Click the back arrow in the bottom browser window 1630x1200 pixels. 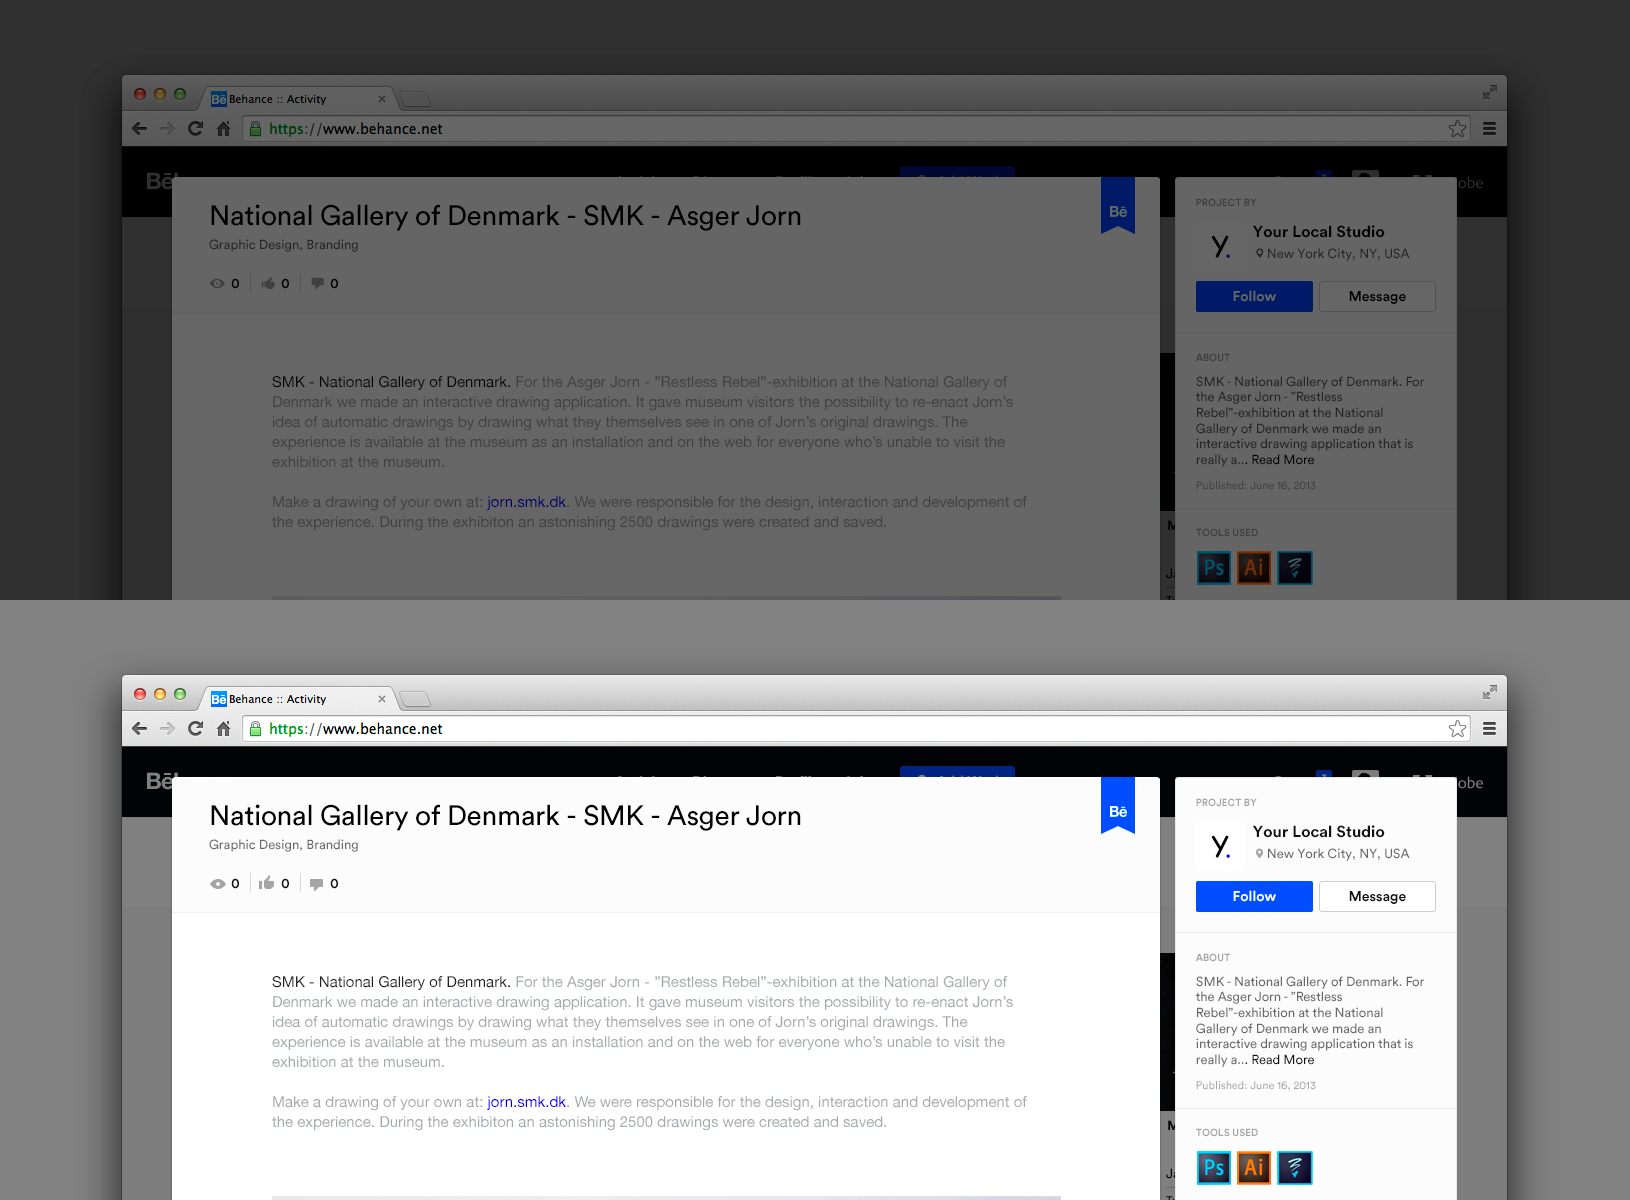[x=140, y=728]
